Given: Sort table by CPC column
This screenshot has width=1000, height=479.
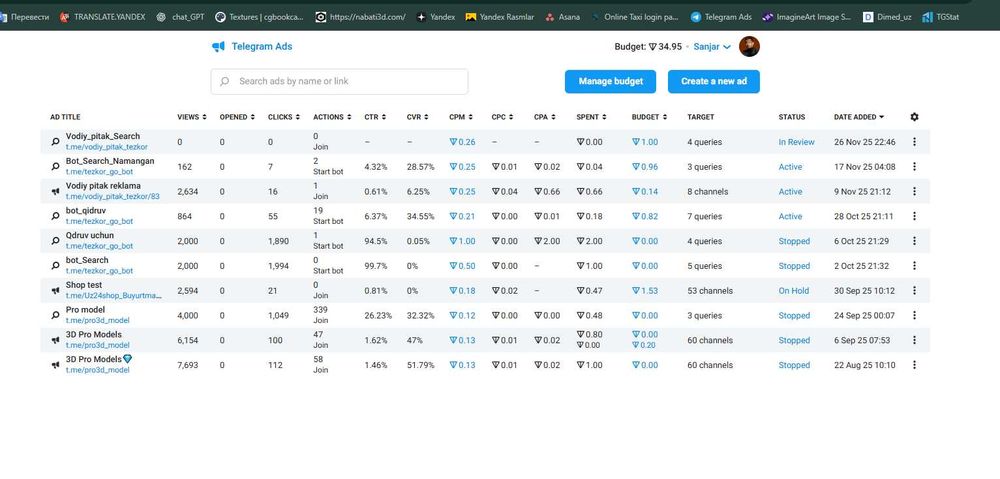Looking at the screenshot, I should (x=503, y=117).
